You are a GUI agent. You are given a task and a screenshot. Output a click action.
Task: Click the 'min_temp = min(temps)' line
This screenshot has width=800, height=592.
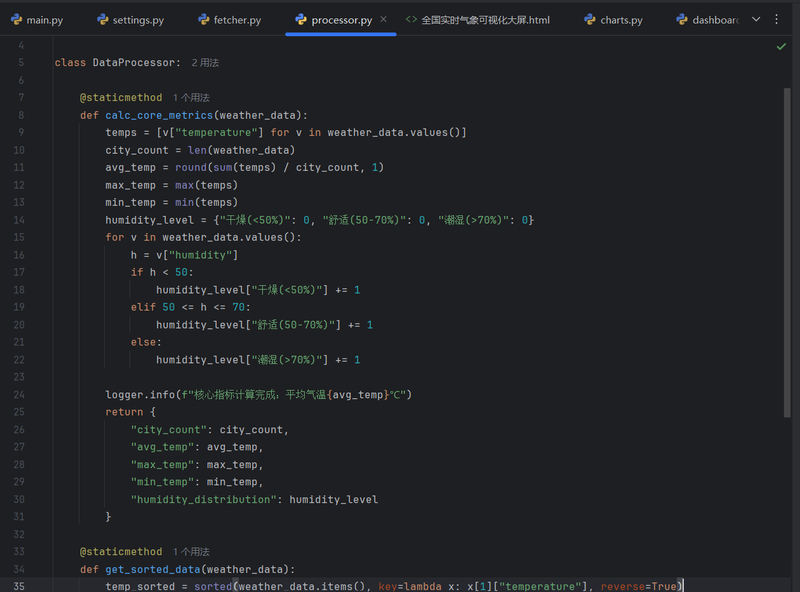click(171, 203)
